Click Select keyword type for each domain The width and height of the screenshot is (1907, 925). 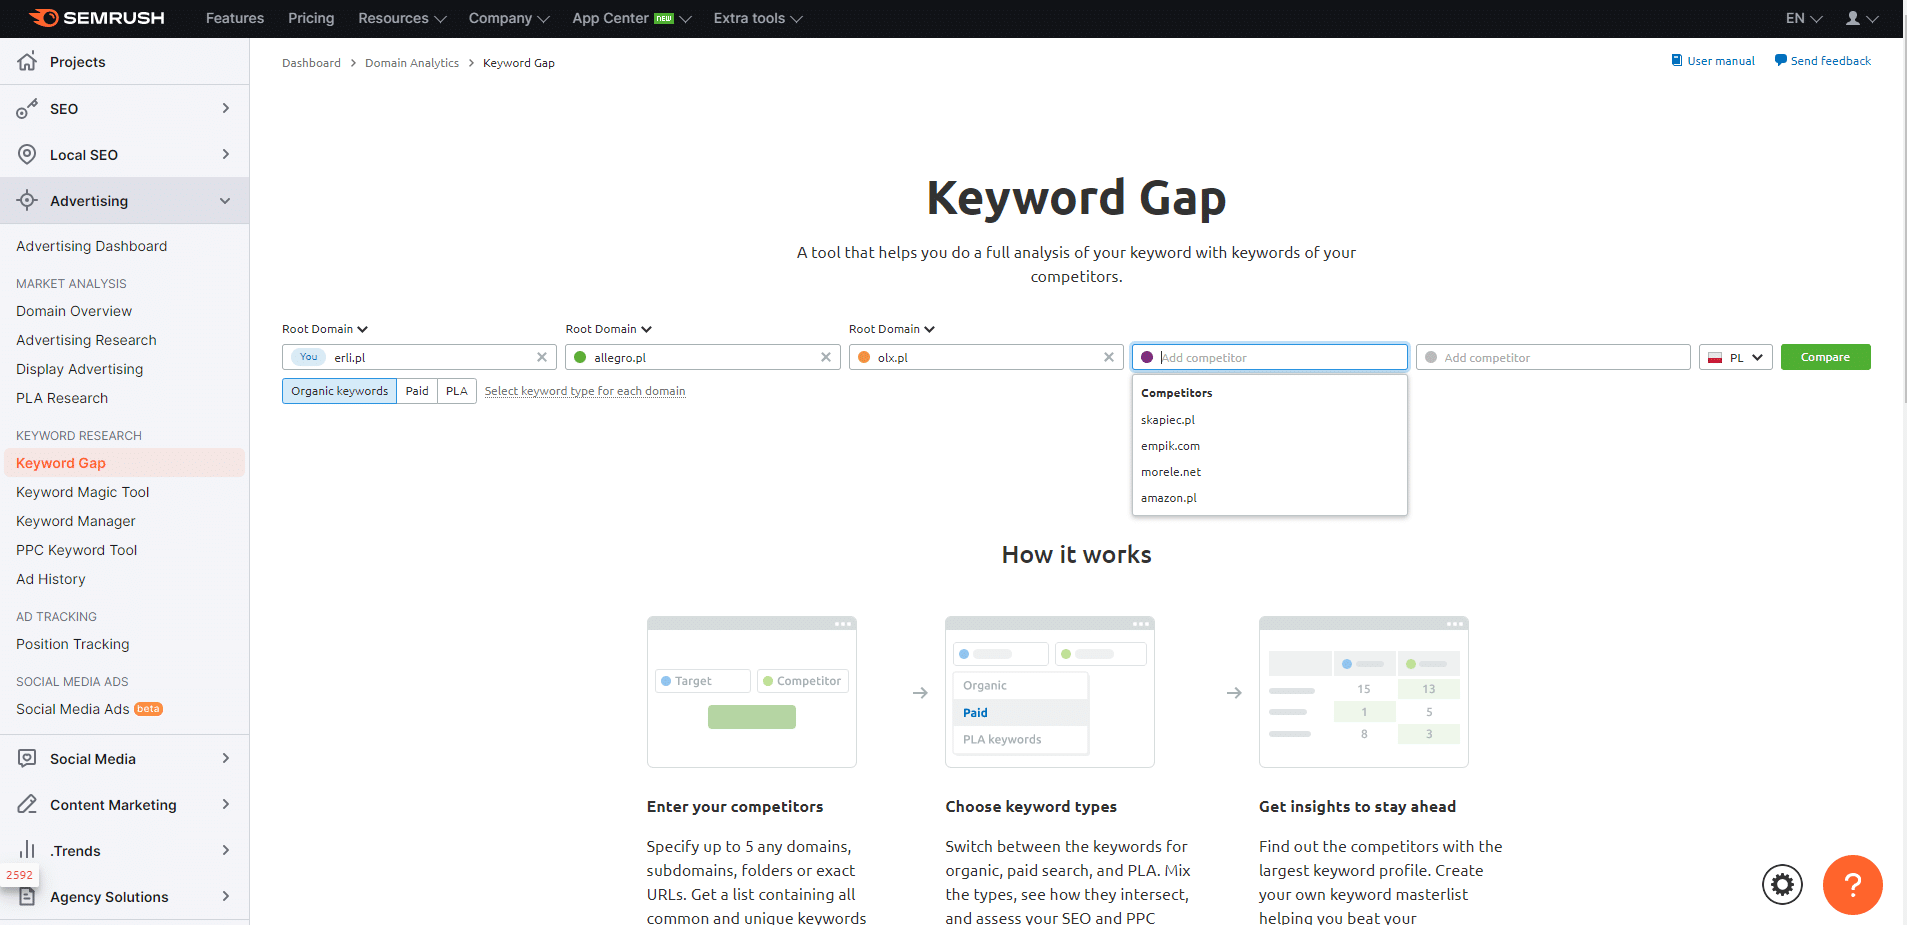coord(585,391)
